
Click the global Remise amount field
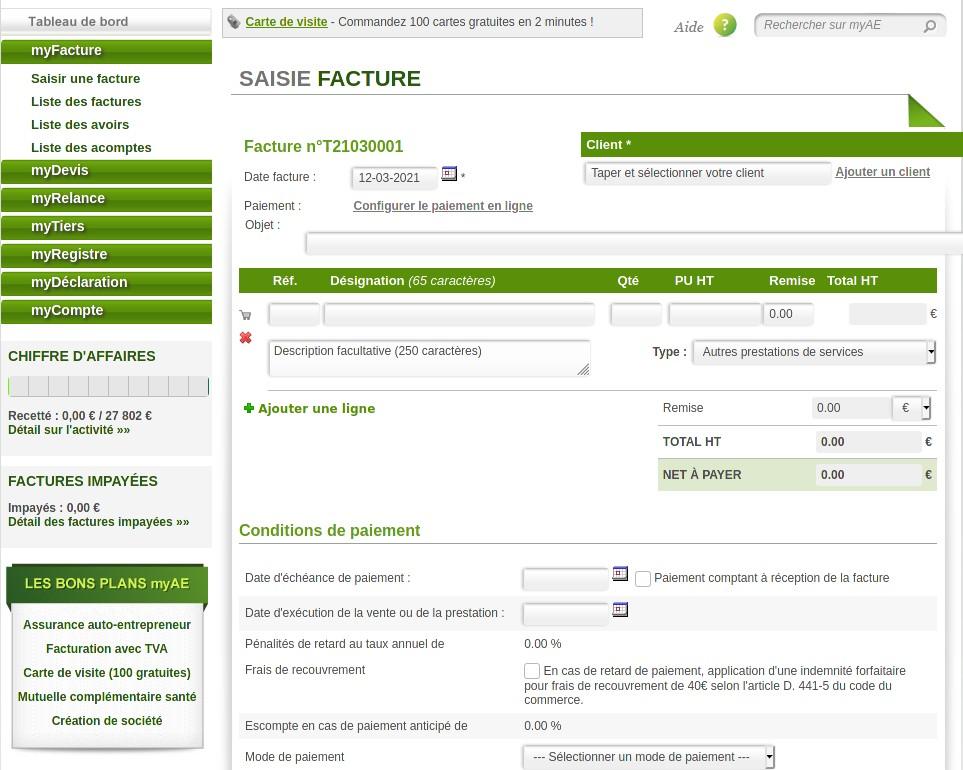(851, 408)
